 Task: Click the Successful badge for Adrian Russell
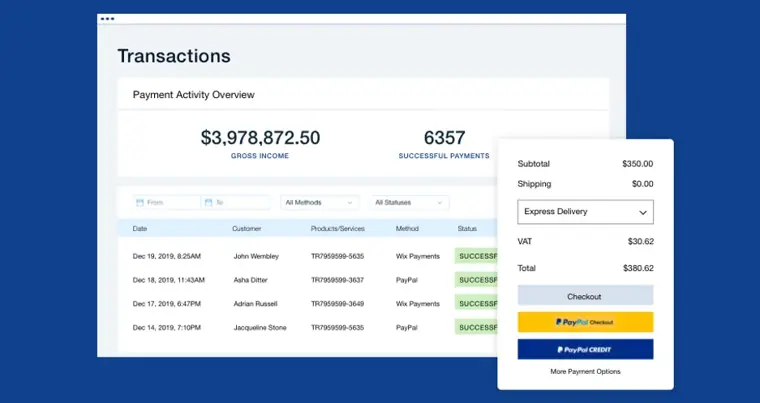pyautogui.click(x=476, y=304)
